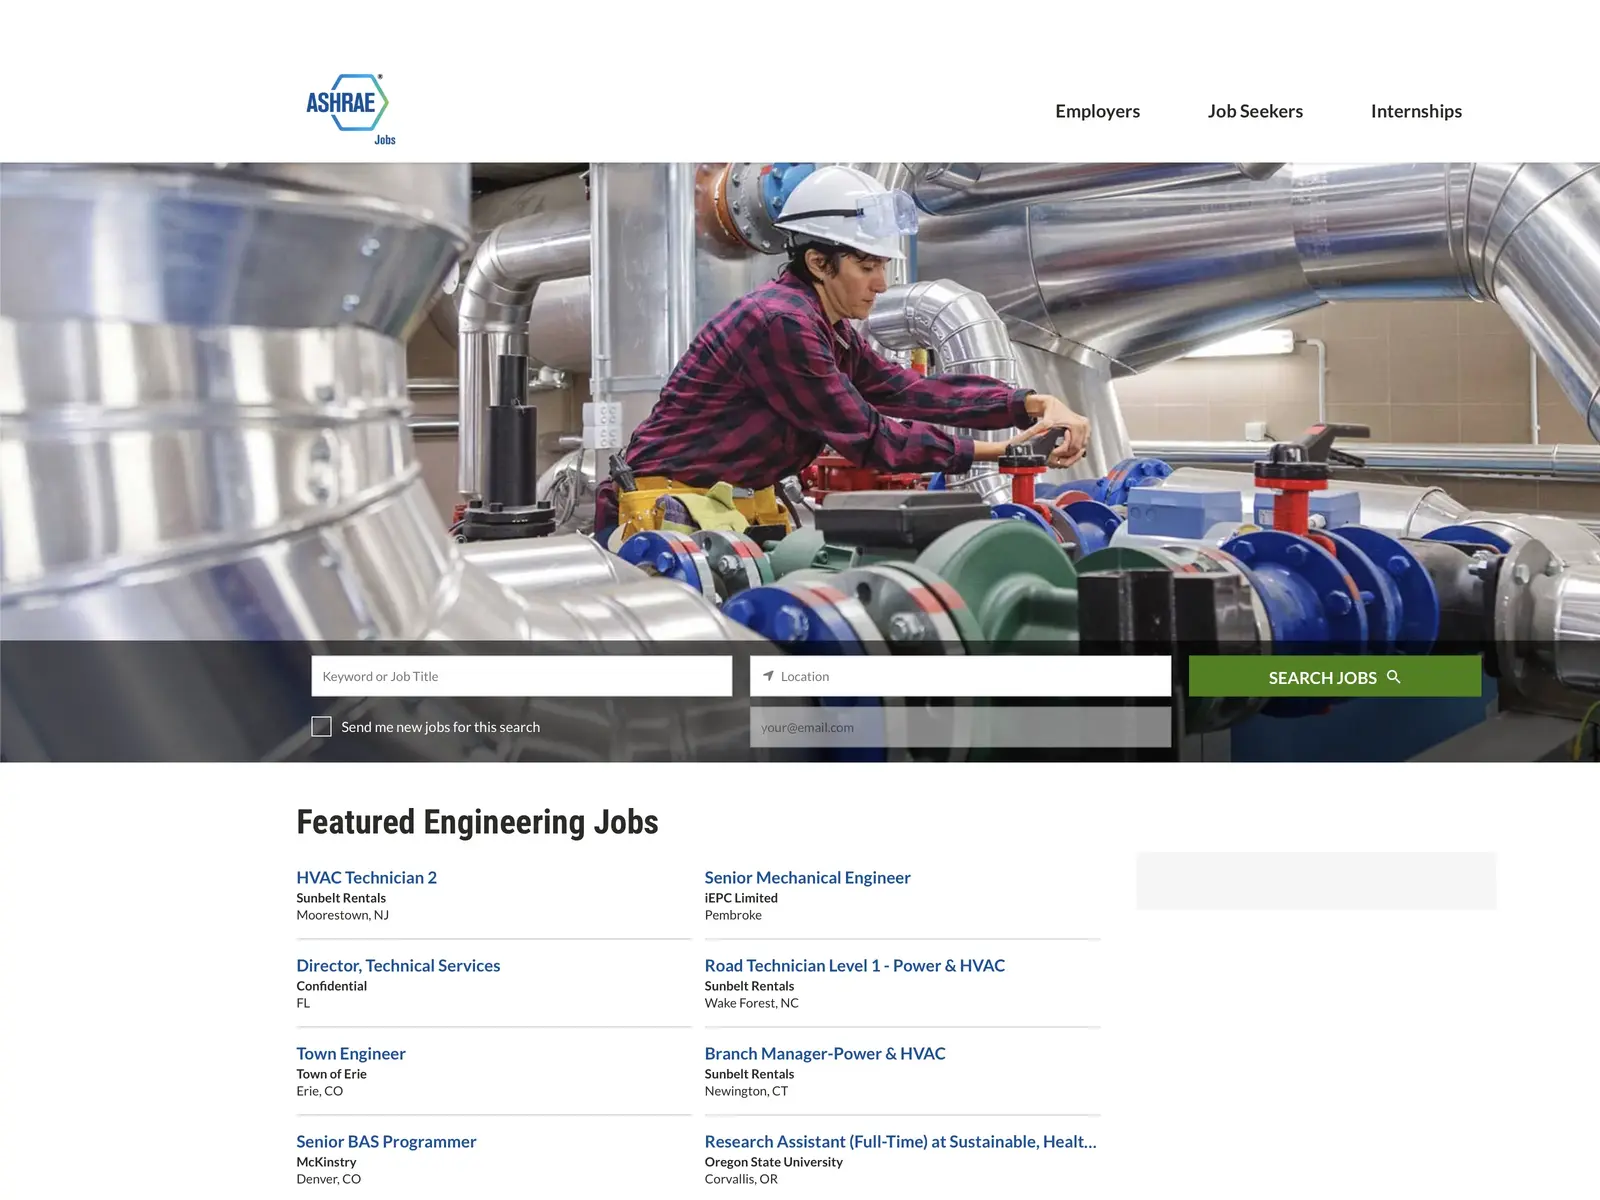Open the Town Engineer job
Viewport: 1600px width, 1200px height.
(351, 1053)
